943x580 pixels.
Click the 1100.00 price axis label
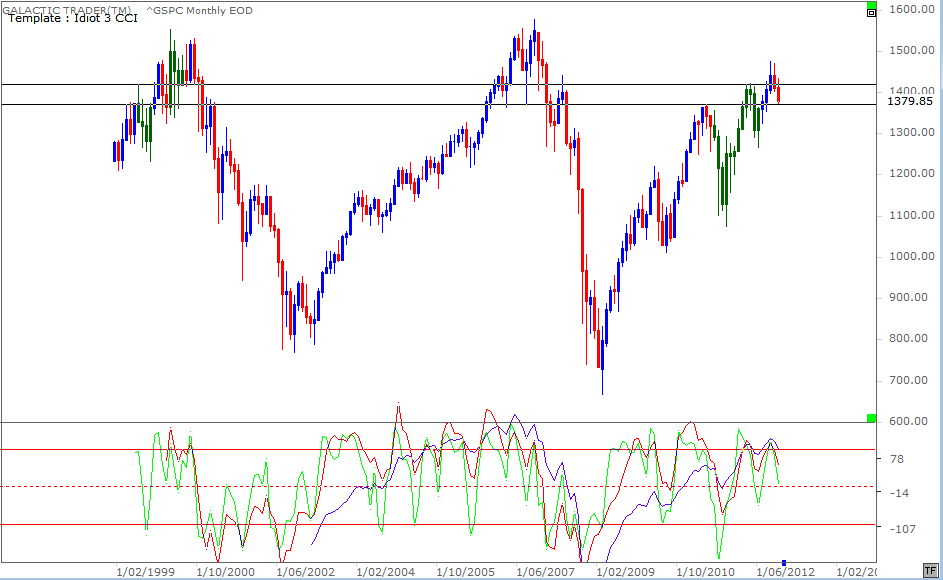click(912, 215)
